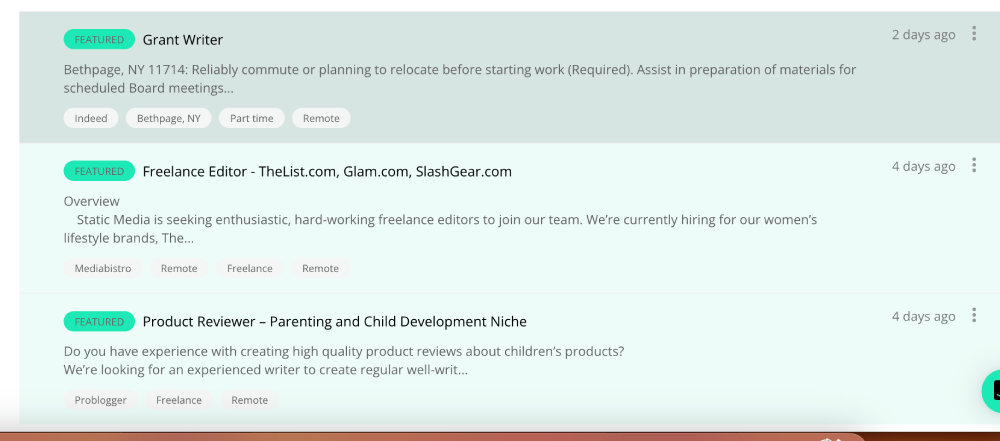Click the FEATURED badge beside Freelance Editor
Viewport: 1000px width, 441px height.
click(99, 171)
